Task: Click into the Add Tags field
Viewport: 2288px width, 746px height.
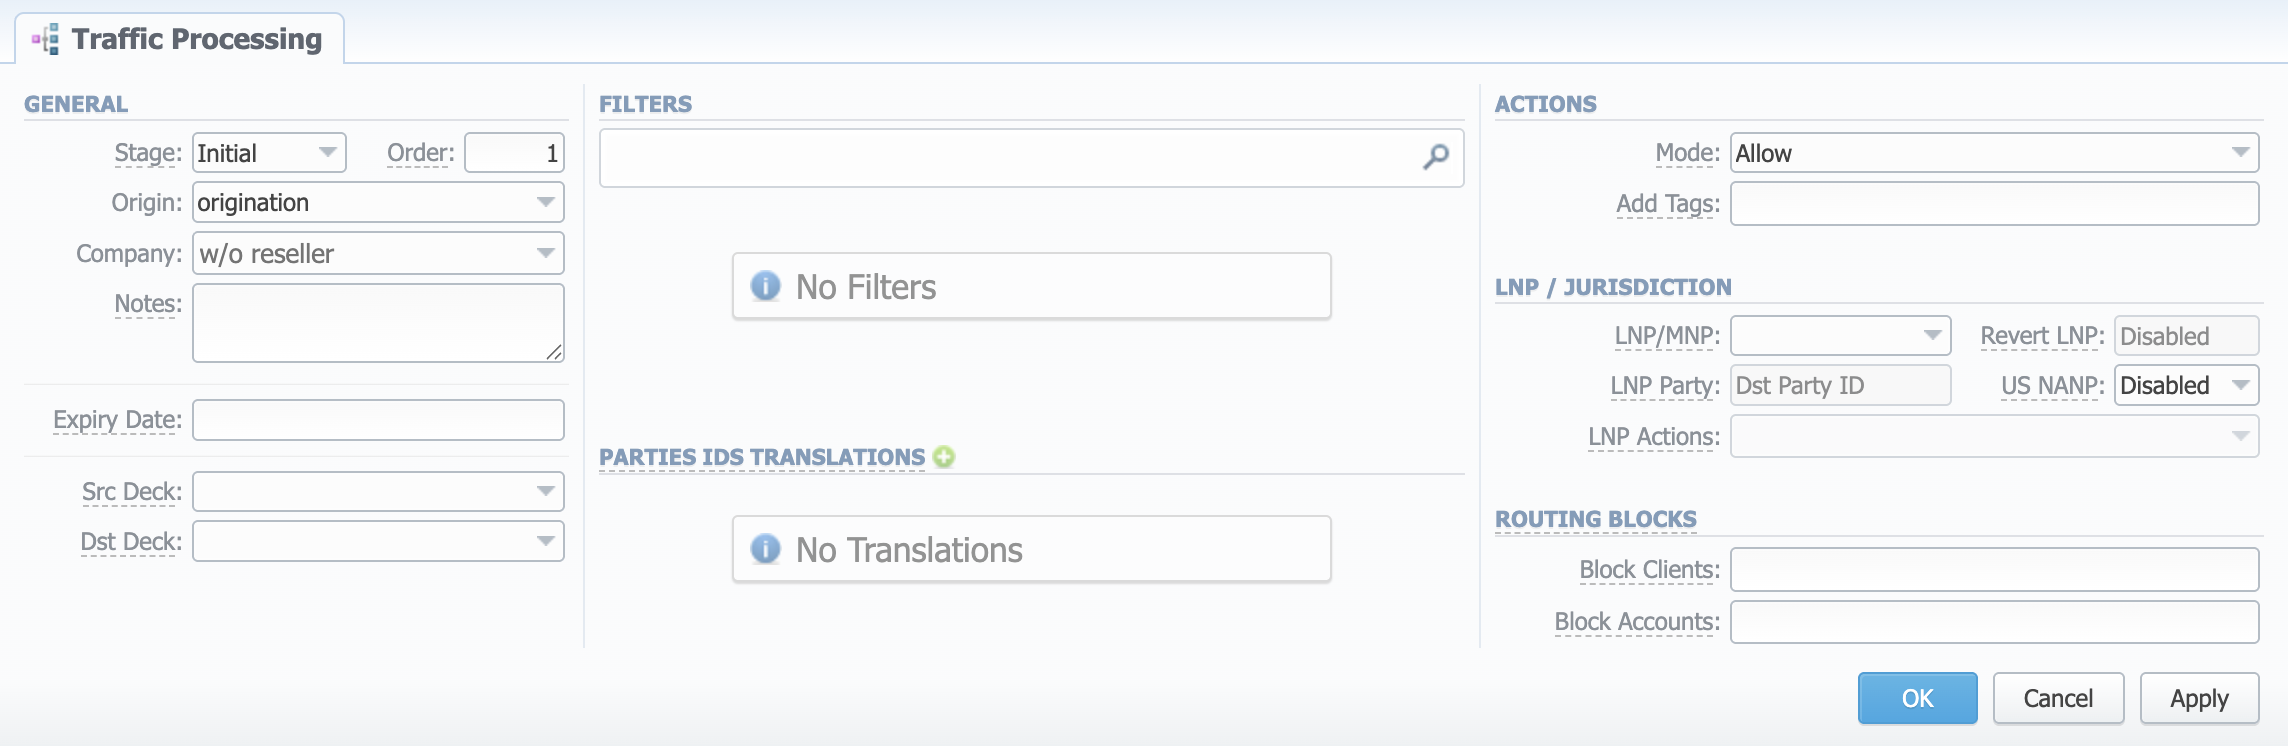Action: click(1994, 204)
